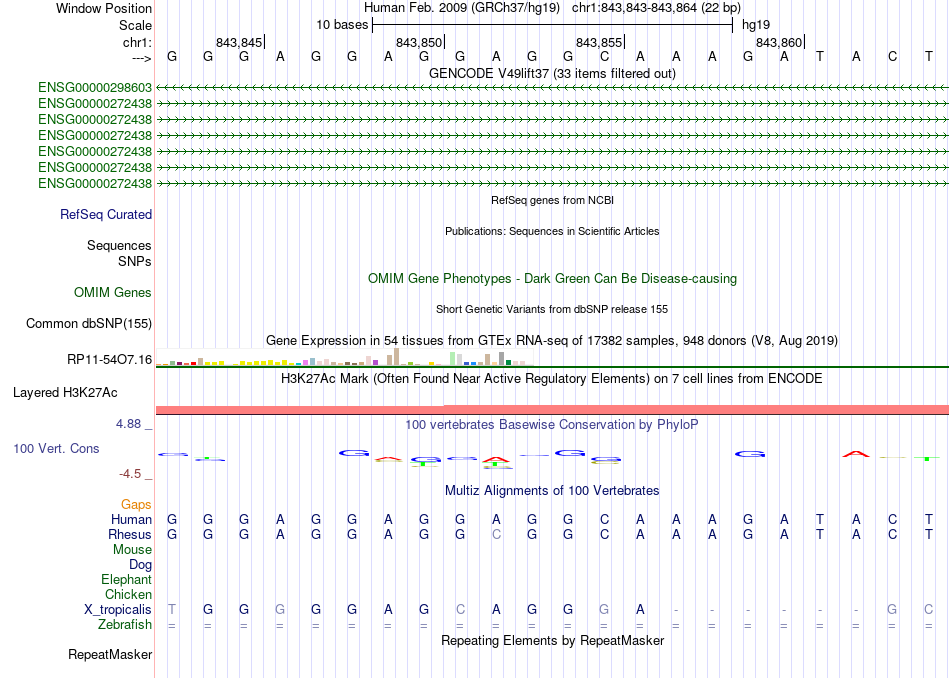950x678 pixels.
Task: Select the Sequences publications track label
Action: pyautogui.click(x=119, y=245)
